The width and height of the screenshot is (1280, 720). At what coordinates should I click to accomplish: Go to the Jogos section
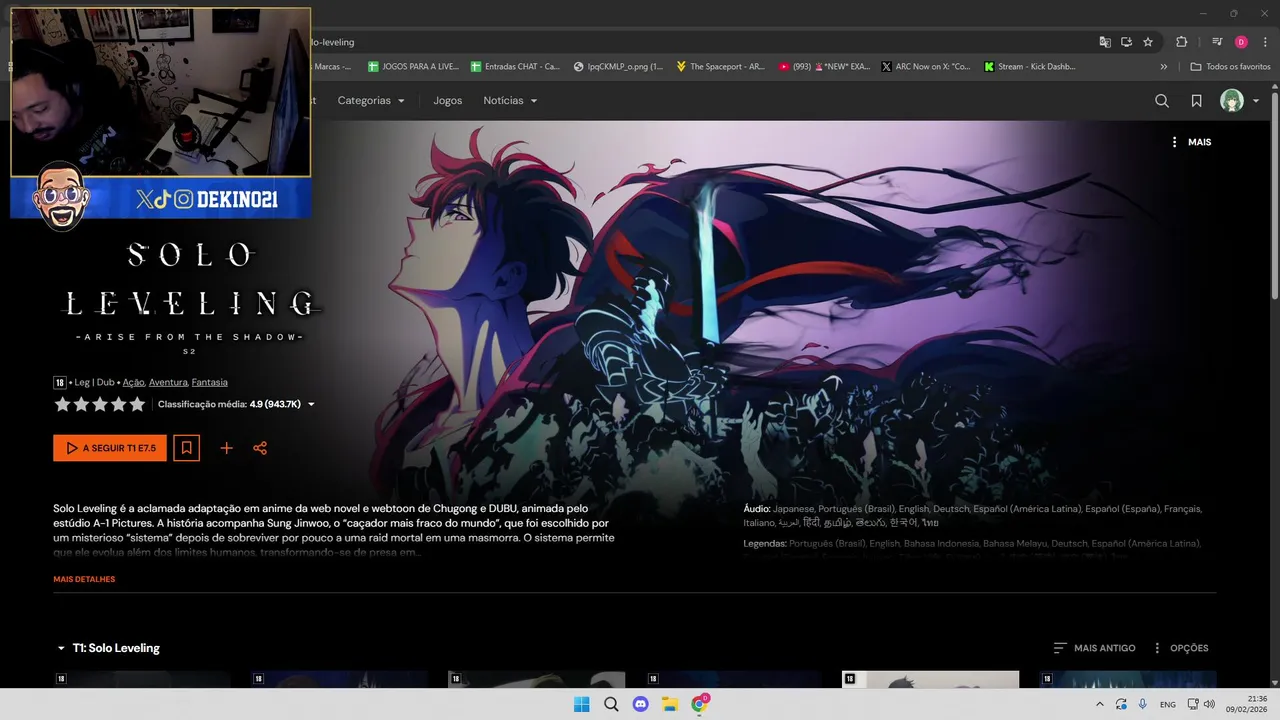(448, 101)
